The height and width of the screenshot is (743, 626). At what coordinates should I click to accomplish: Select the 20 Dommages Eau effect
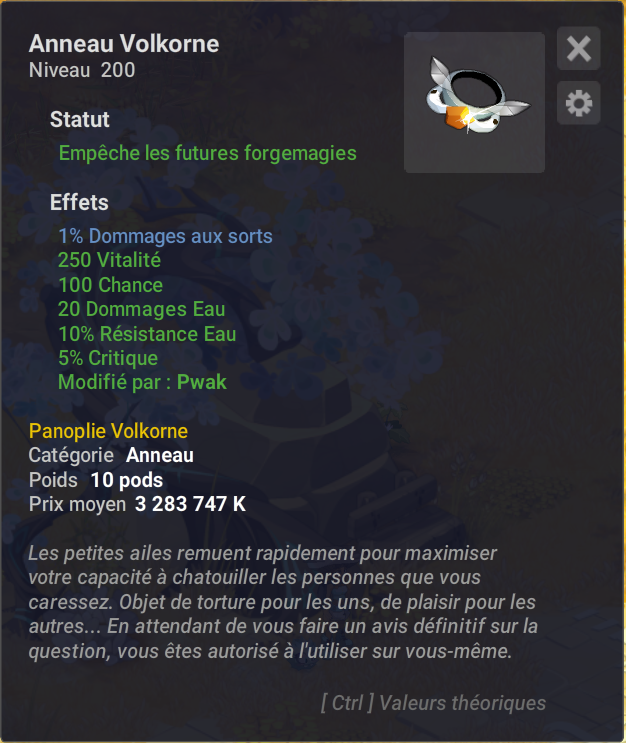click(x=141, y=309)
